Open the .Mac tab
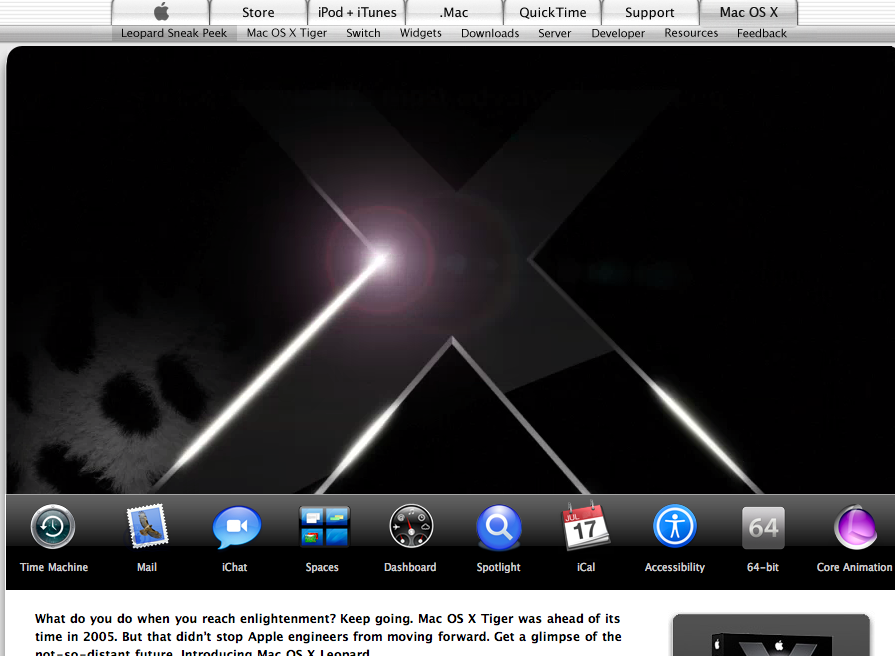Image resolution: width=895 pixels, height=656 pixels. [454, 12]
